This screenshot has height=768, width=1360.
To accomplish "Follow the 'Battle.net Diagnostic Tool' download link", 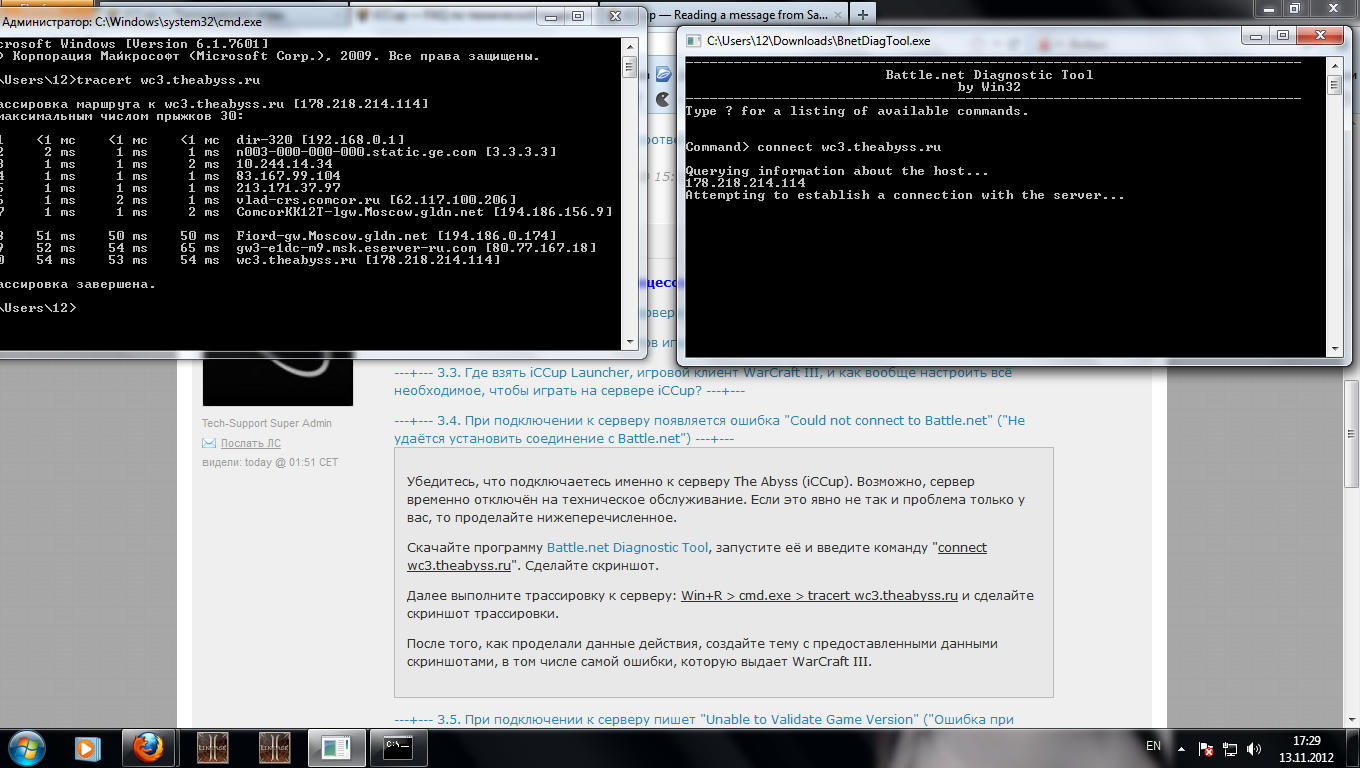I will coord(628,547).
